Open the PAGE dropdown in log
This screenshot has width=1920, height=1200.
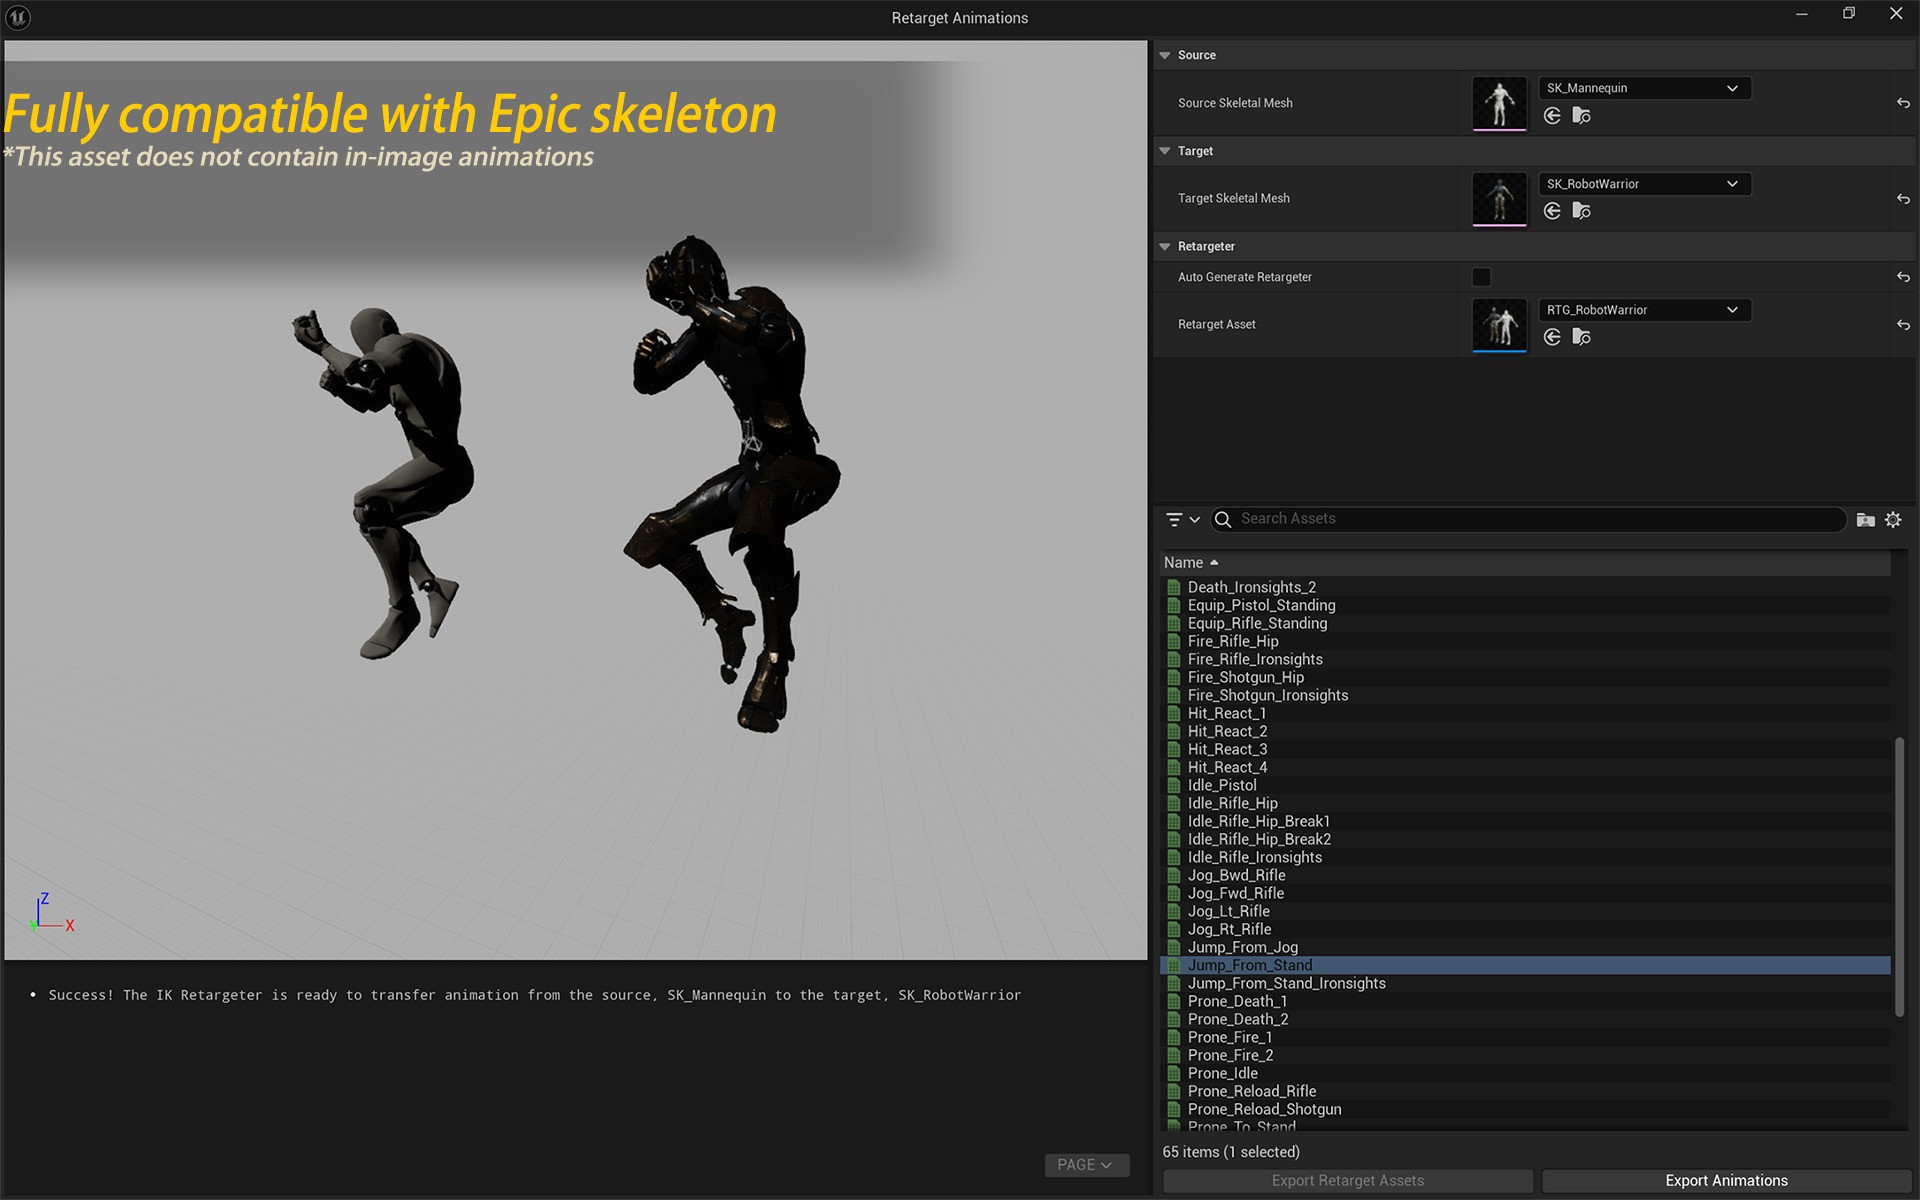[1086, 1165]
